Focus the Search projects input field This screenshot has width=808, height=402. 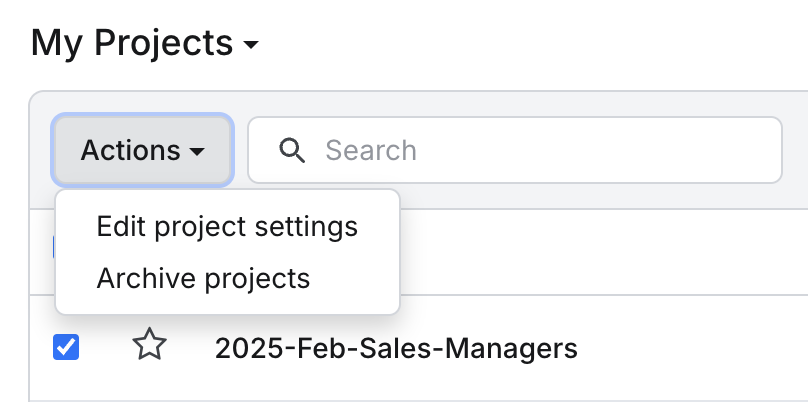tap(515, 150)
